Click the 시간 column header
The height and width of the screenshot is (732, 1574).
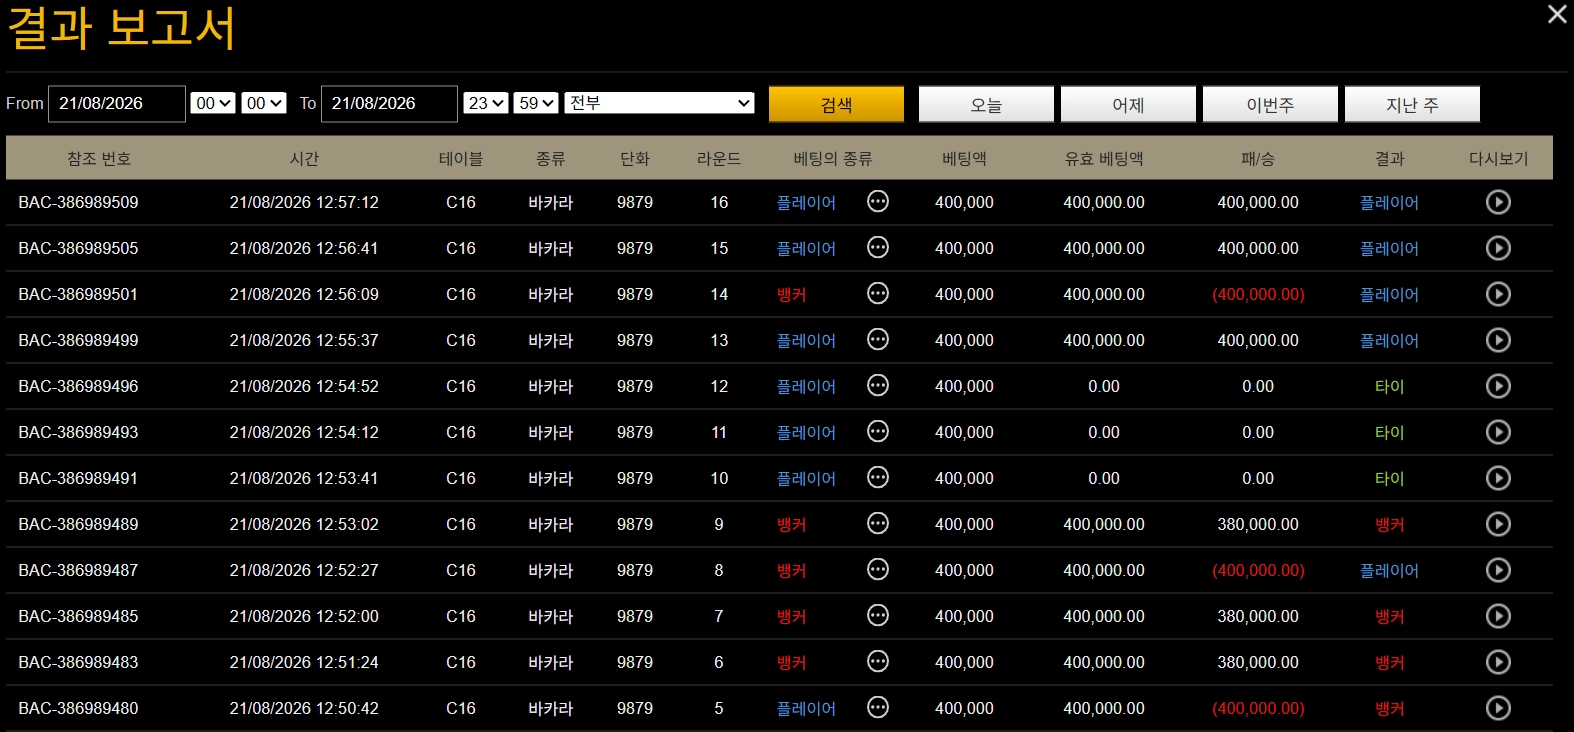pyautogui.click(x=304, y=159)
